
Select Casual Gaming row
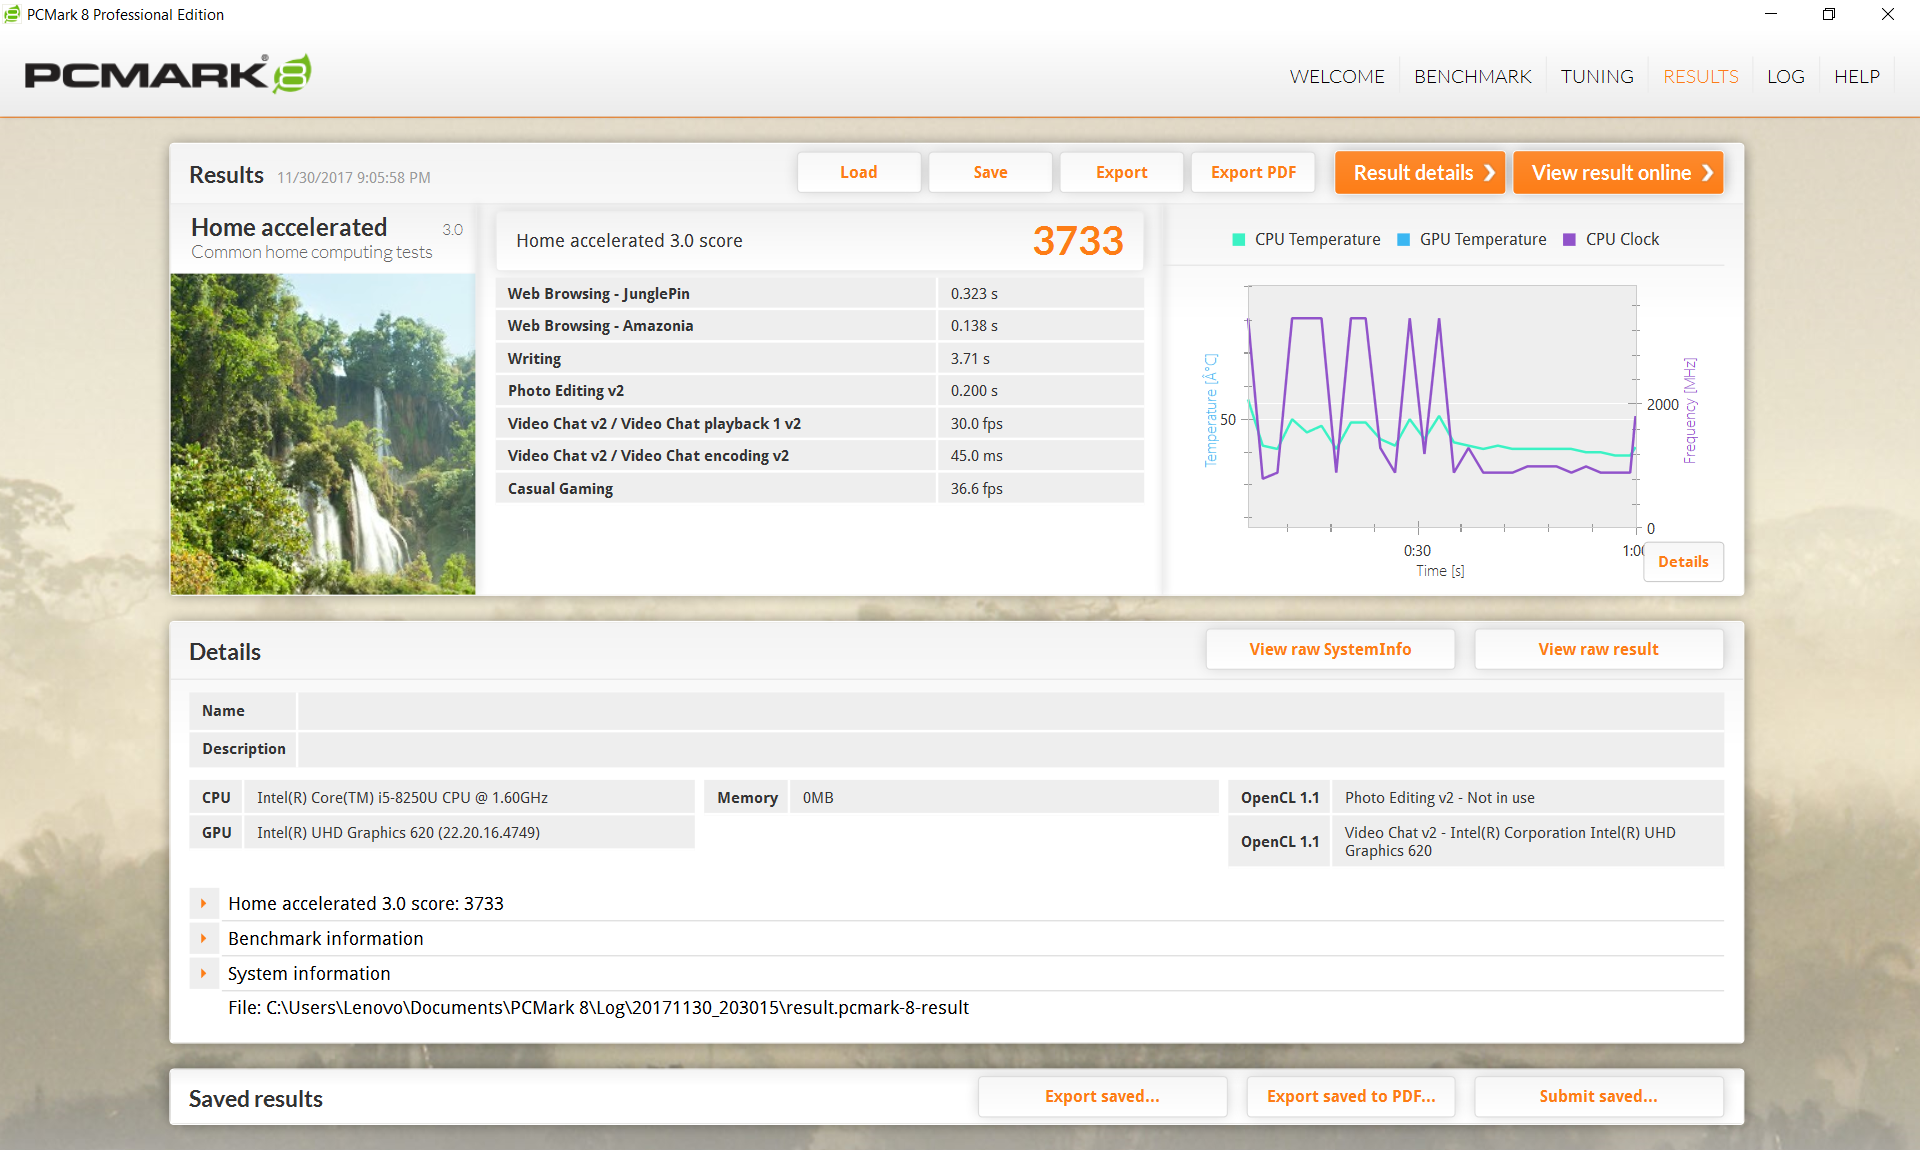coord(819,488)
